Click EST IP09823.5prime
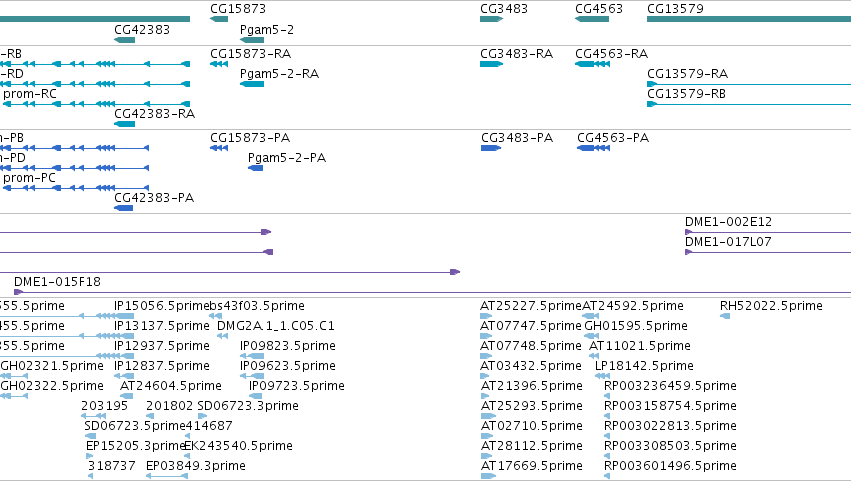 [x=288, y=346]
